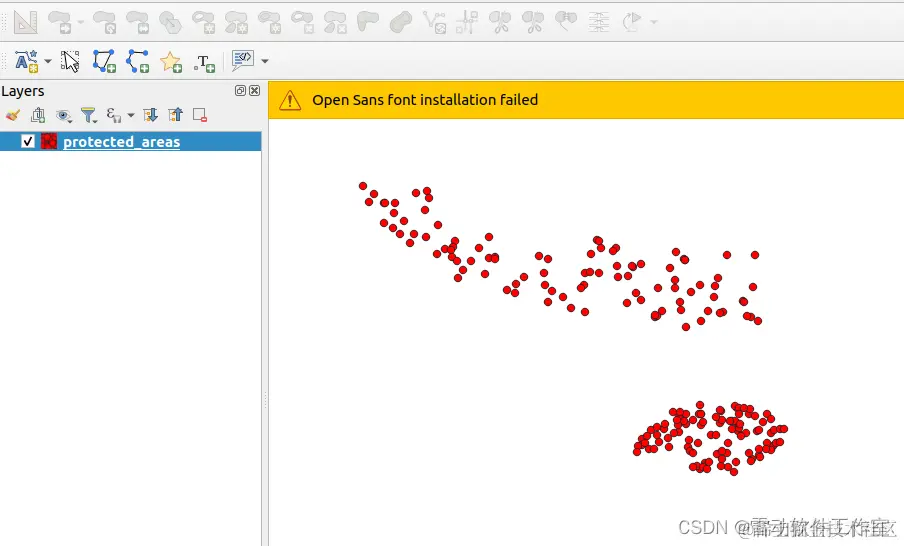The width and height of the screenshot is (904, 546).
Task: Select the Split Features scissors tool
Action: [500, 22]
